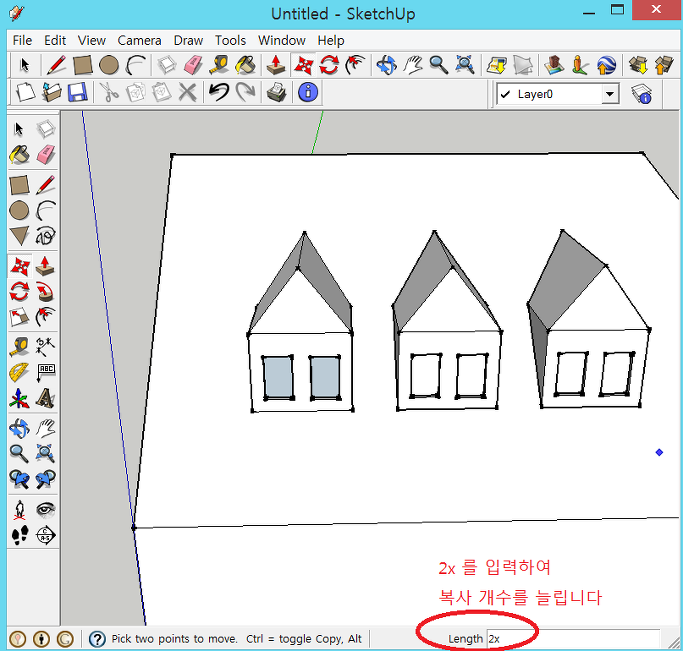
Task: Select the Follow Me tool in left toolbar
Action: pyautogui.click(x=45, y=292)
